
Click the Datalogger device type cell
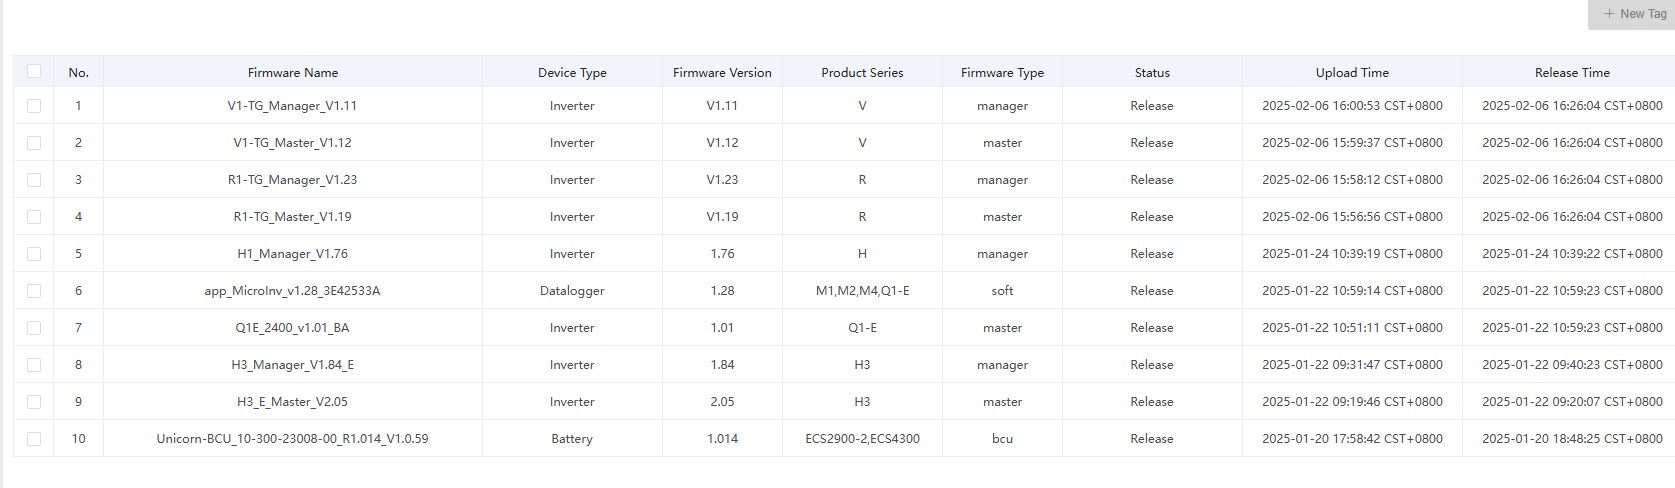click(571, 291)
